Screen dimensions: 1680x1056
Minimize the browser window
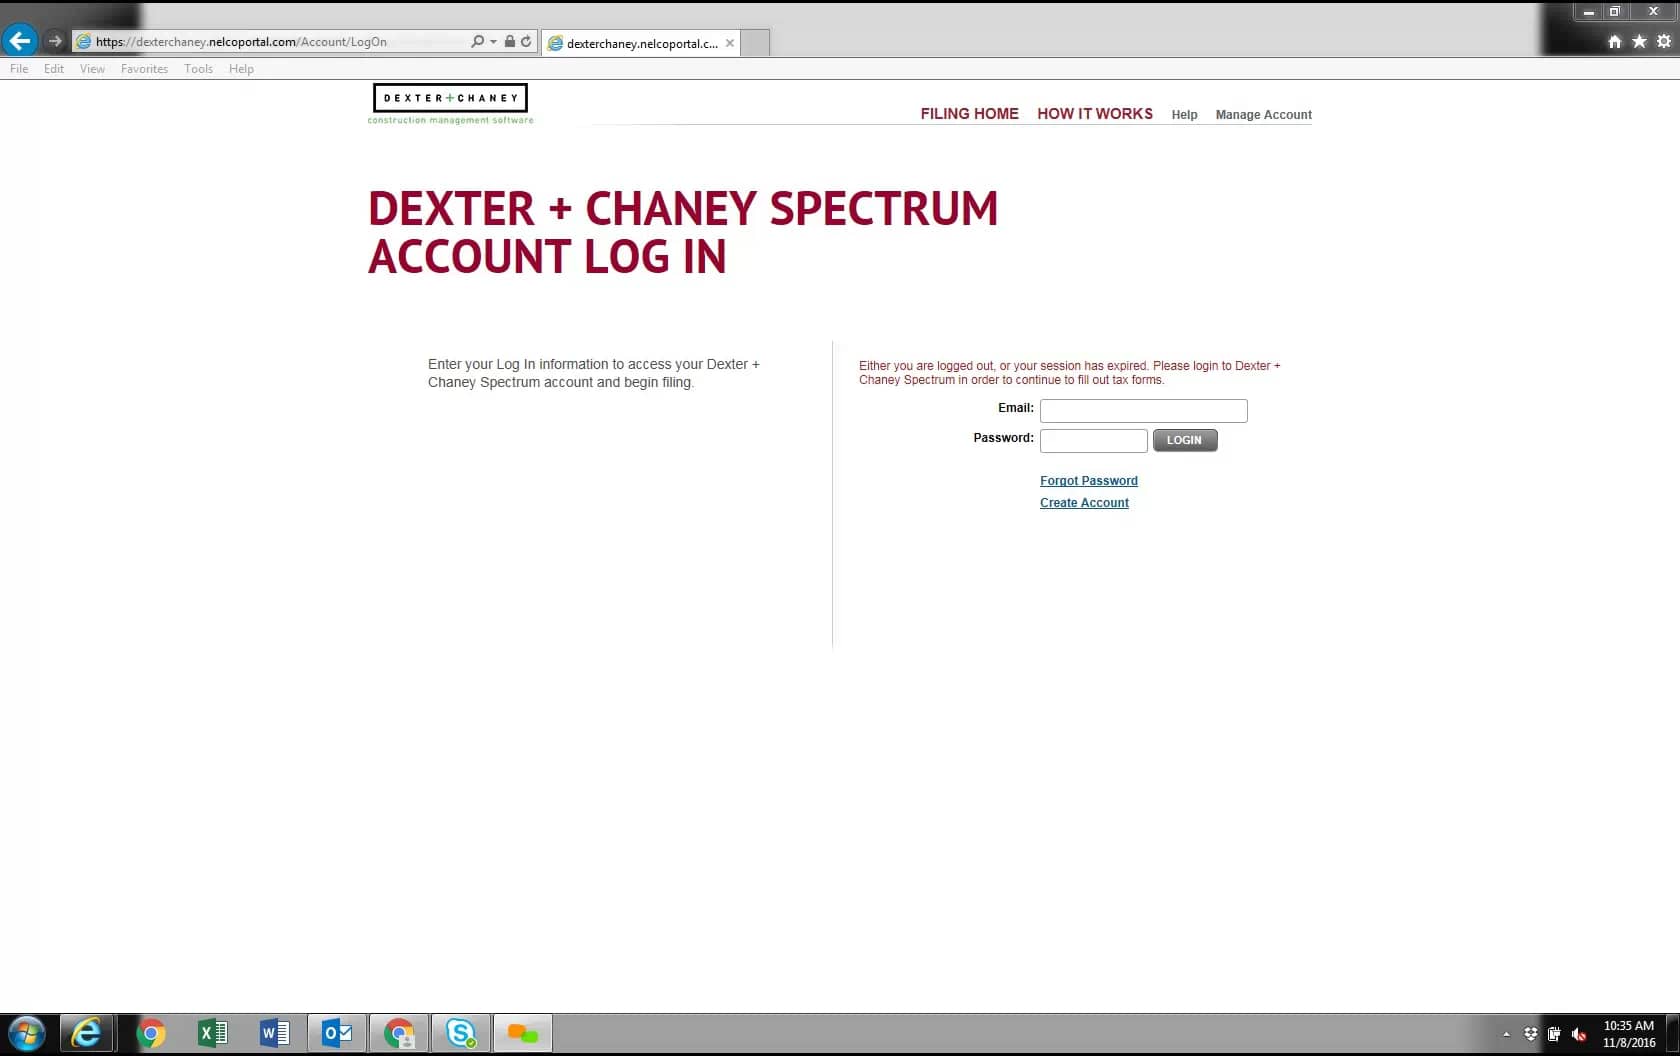pyautogui.click(x=1588, y=12)
